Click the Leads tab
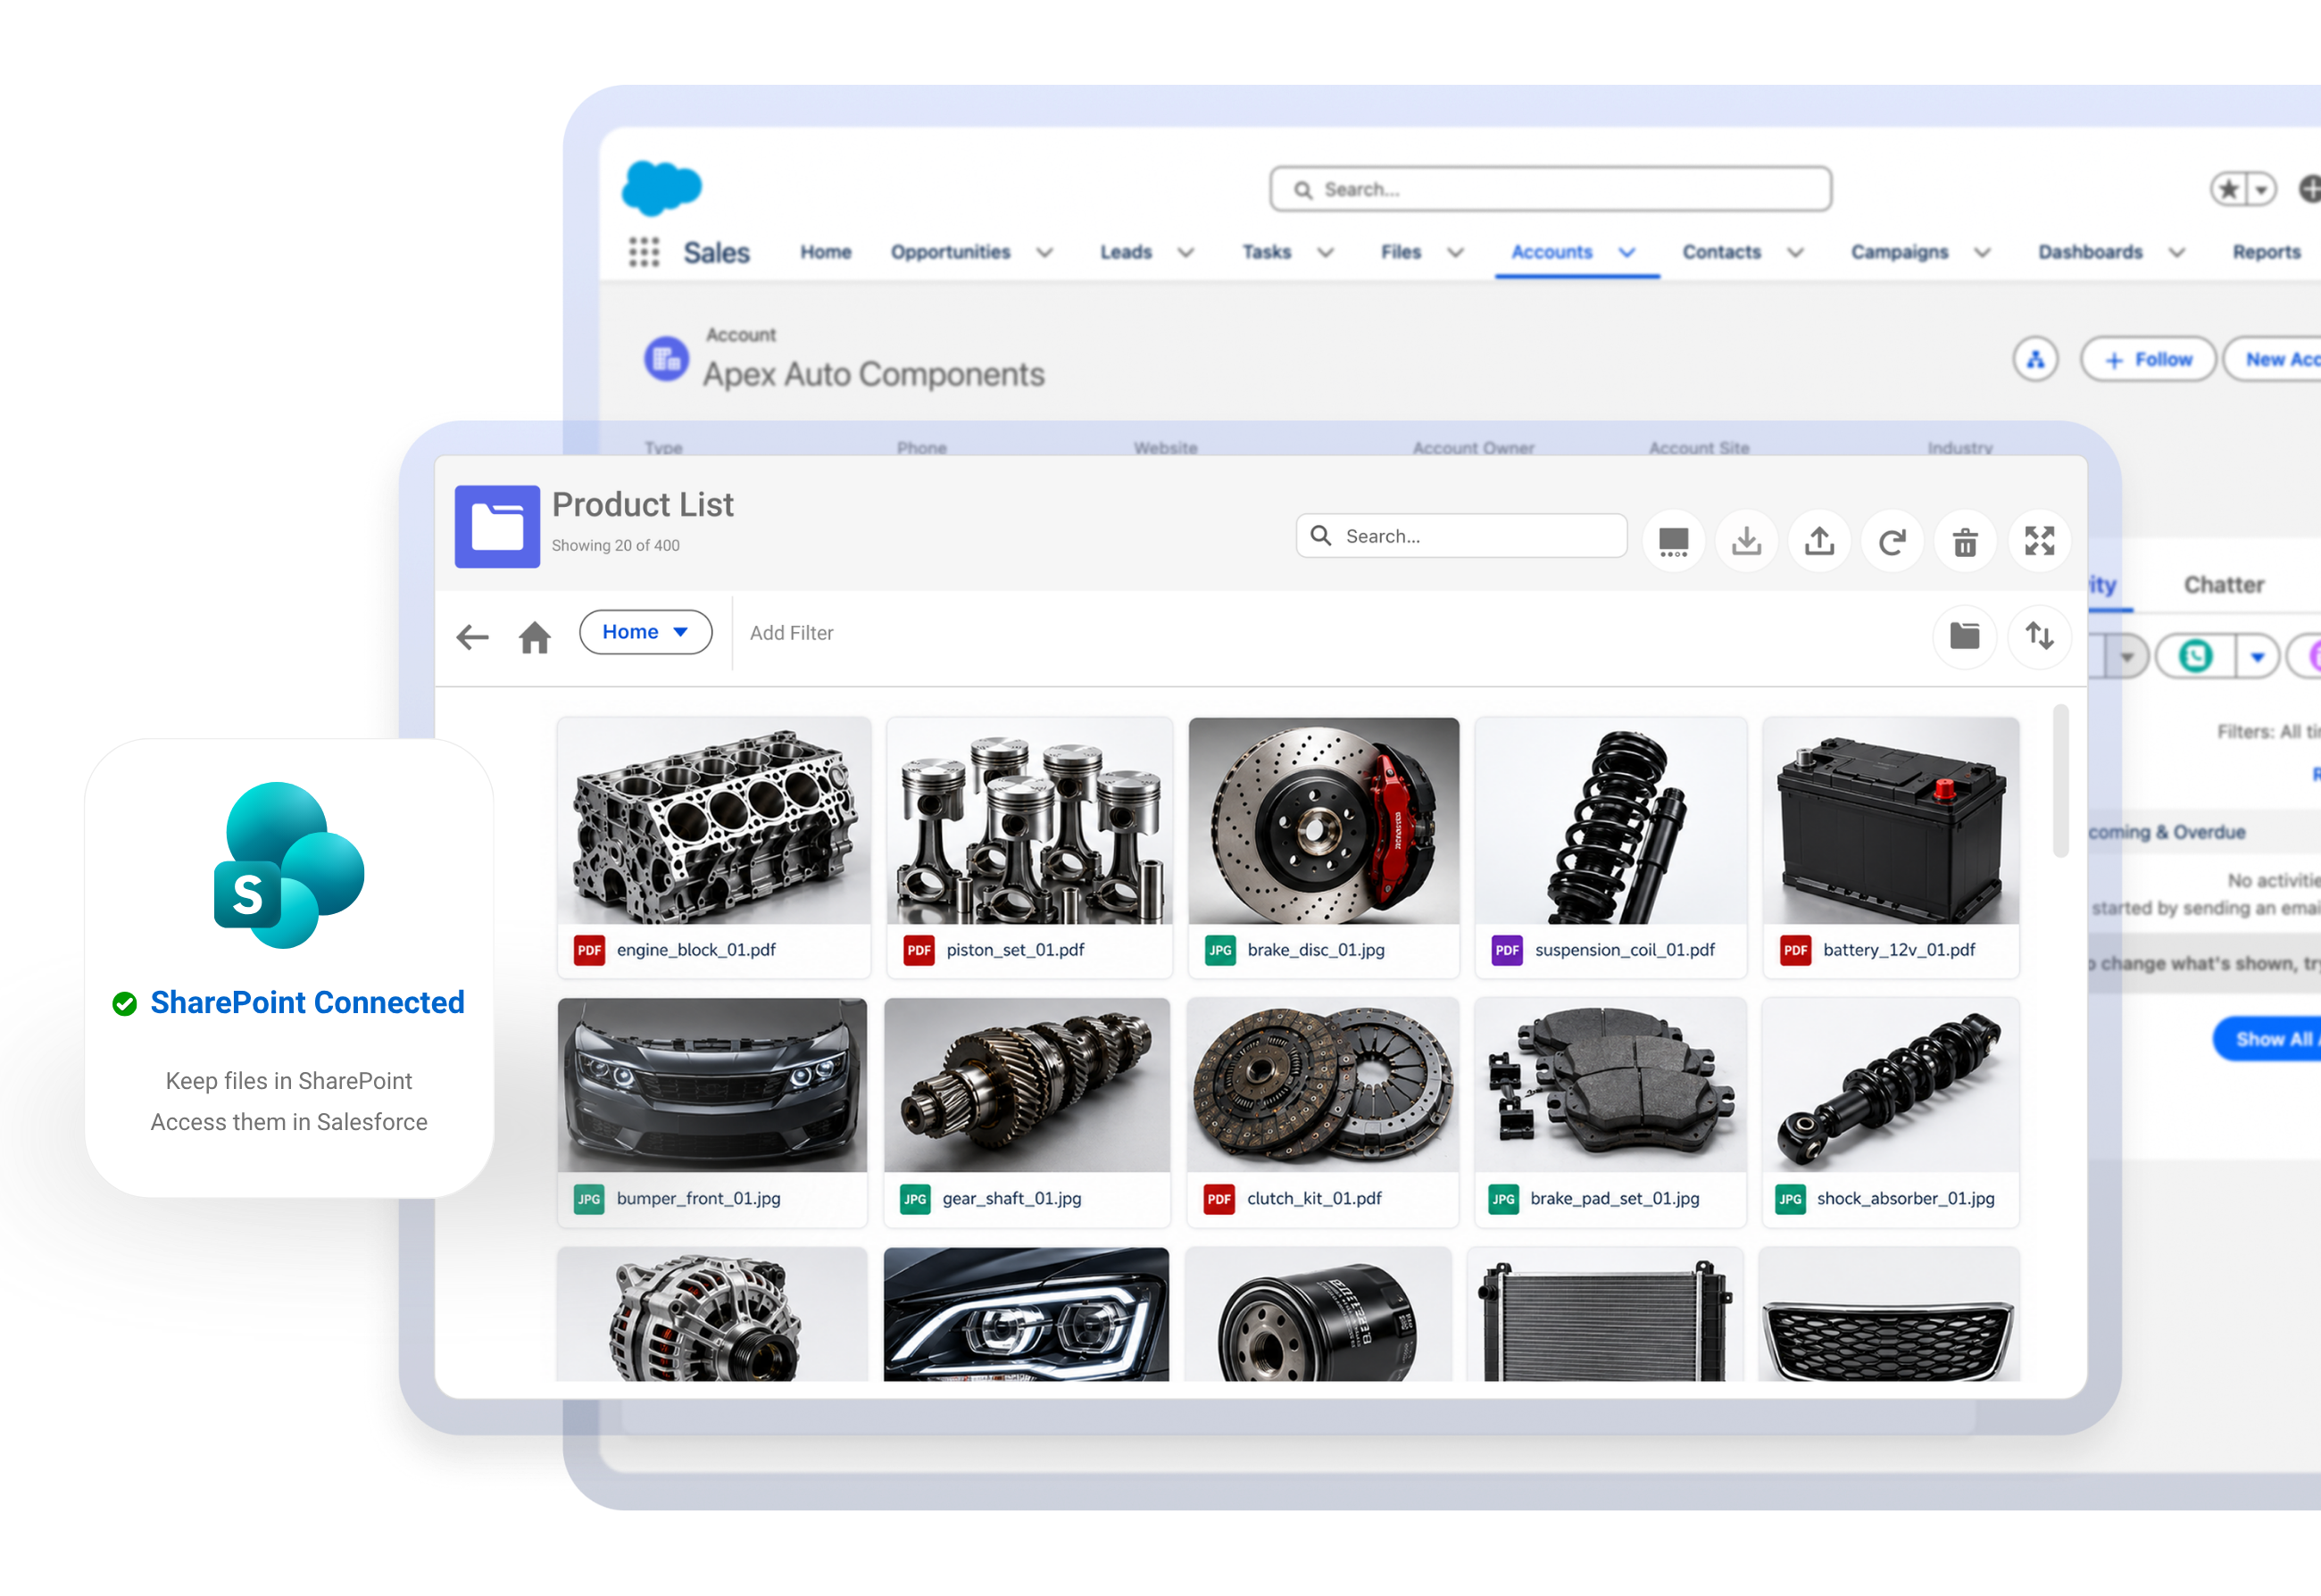Image resolution: width=2321 pixels, height=1596 pixels. pos(1126,252)
